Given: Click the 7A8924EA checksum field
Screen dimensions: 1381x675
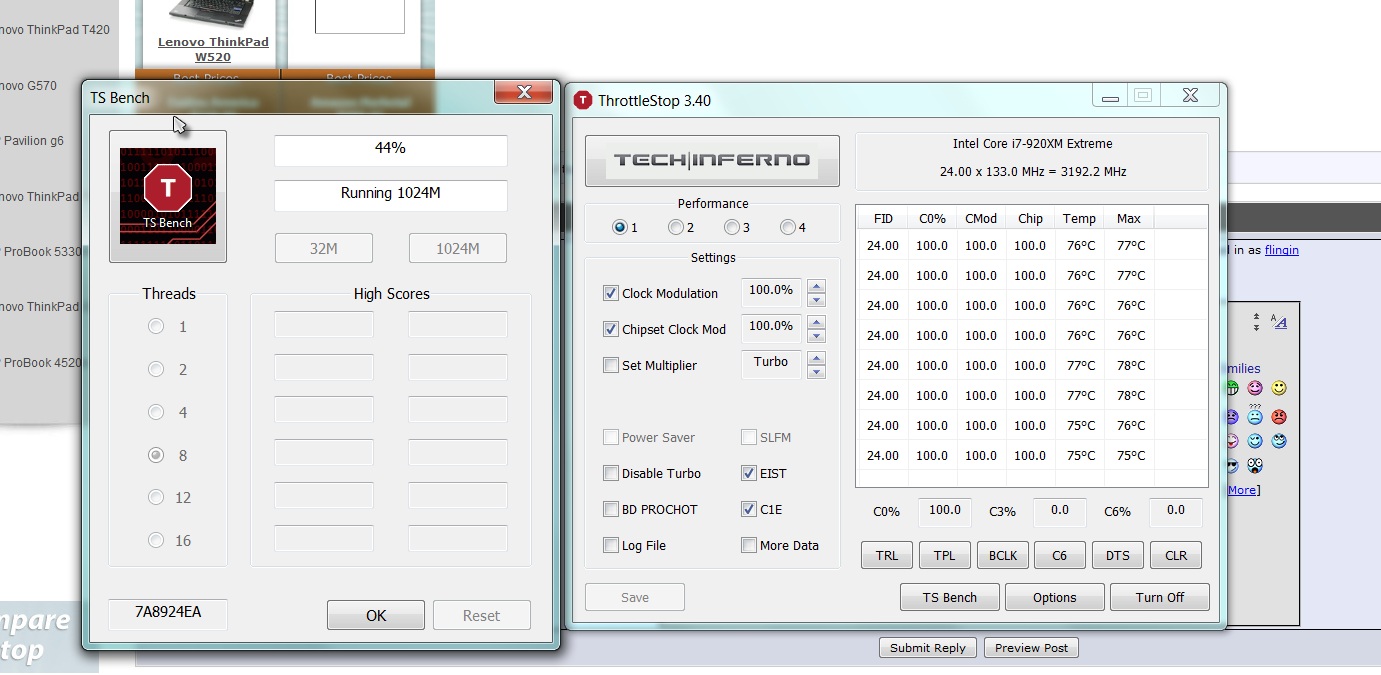Looking at the screenshot, I should pos(168,613).
